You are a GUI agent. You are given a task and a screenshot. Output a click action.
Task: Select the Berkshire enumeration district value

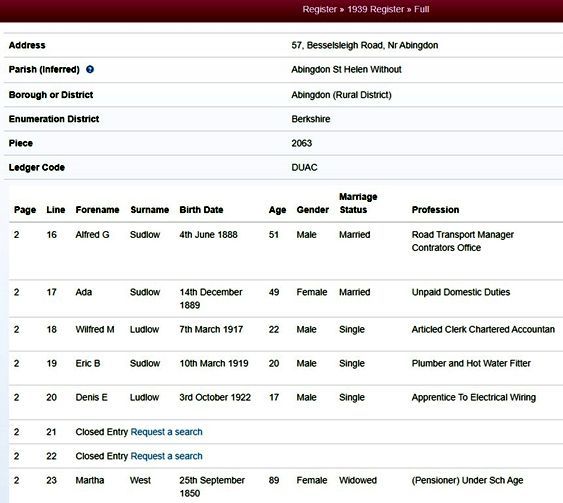tap(311, 119)
